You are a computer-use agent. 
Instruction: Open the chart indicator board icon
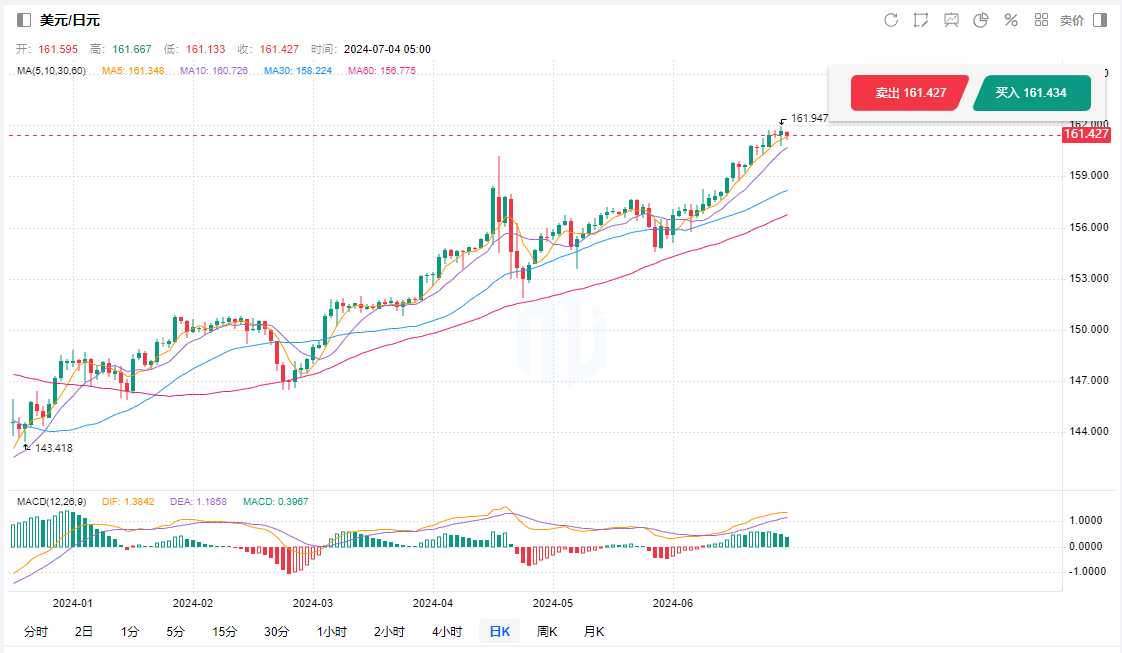(951, 20)
